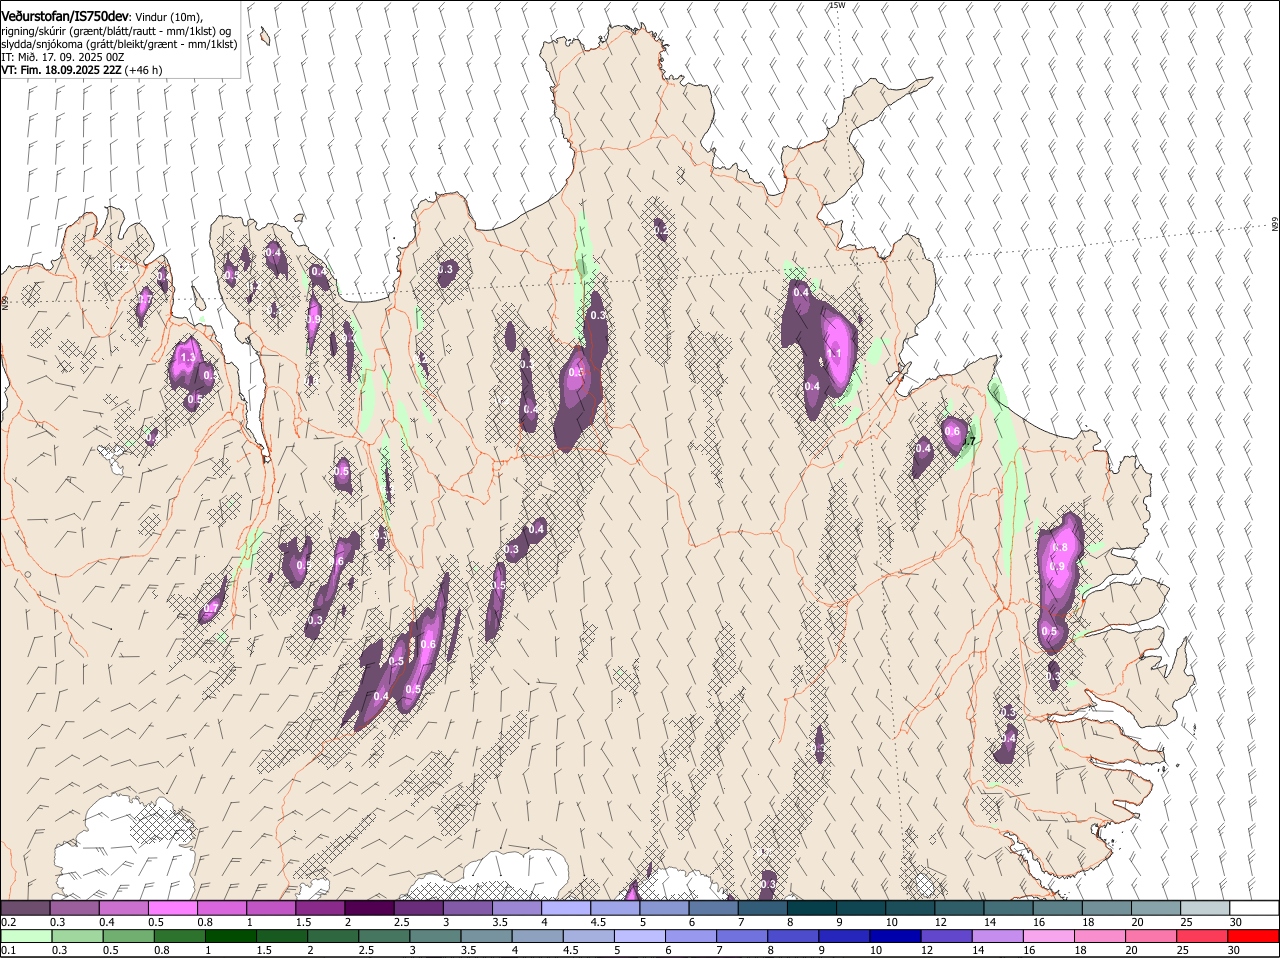Pick the slate blue snow swatch between 6 and 7
This screenshot has width=1280, height=958.
[713, 907]
